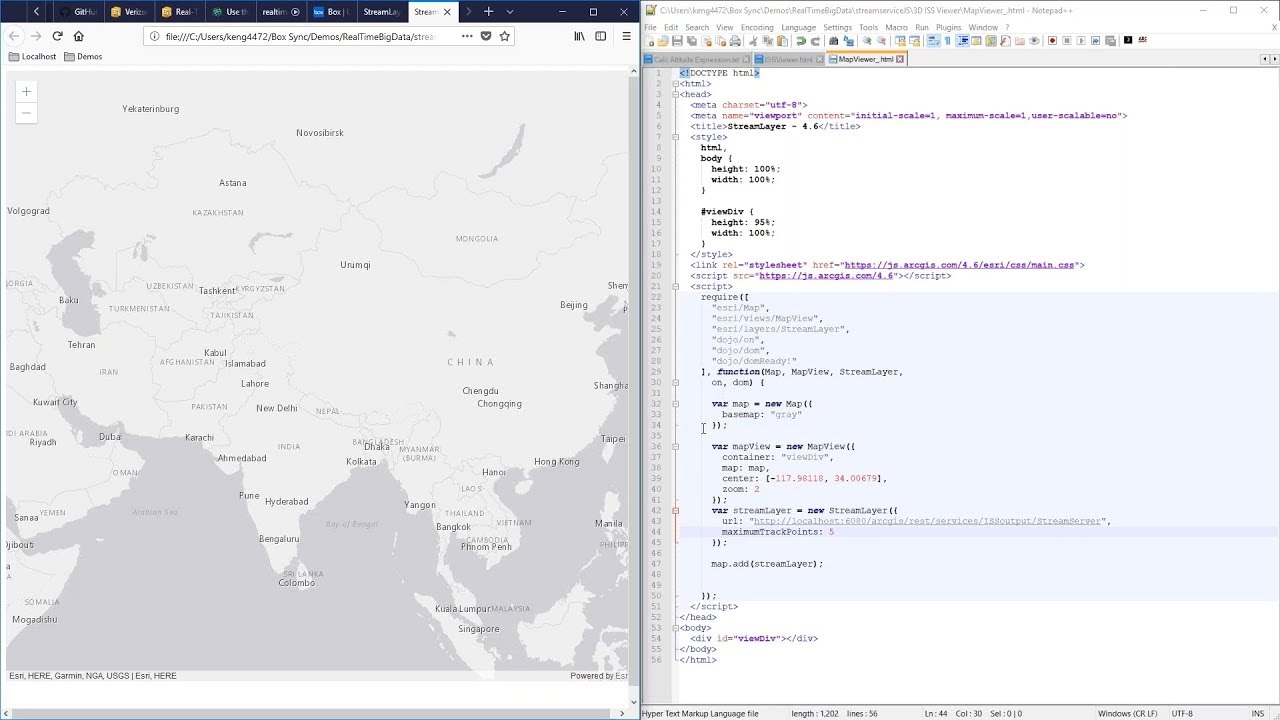Screen dimensions: 1280x720
Task: Click the localhost StreamServer URL in code
Action: pos(927,521)
